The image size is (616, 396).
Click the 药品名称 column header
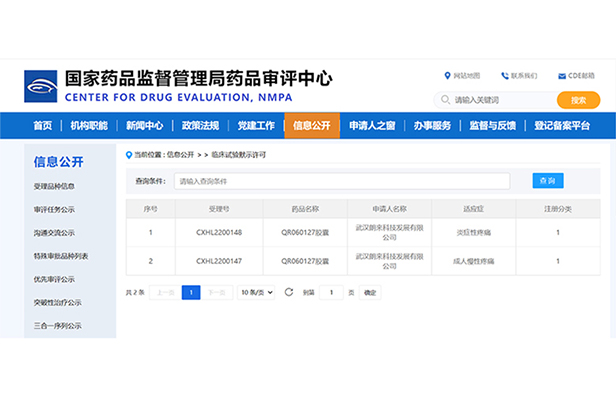tap(305, 209)
